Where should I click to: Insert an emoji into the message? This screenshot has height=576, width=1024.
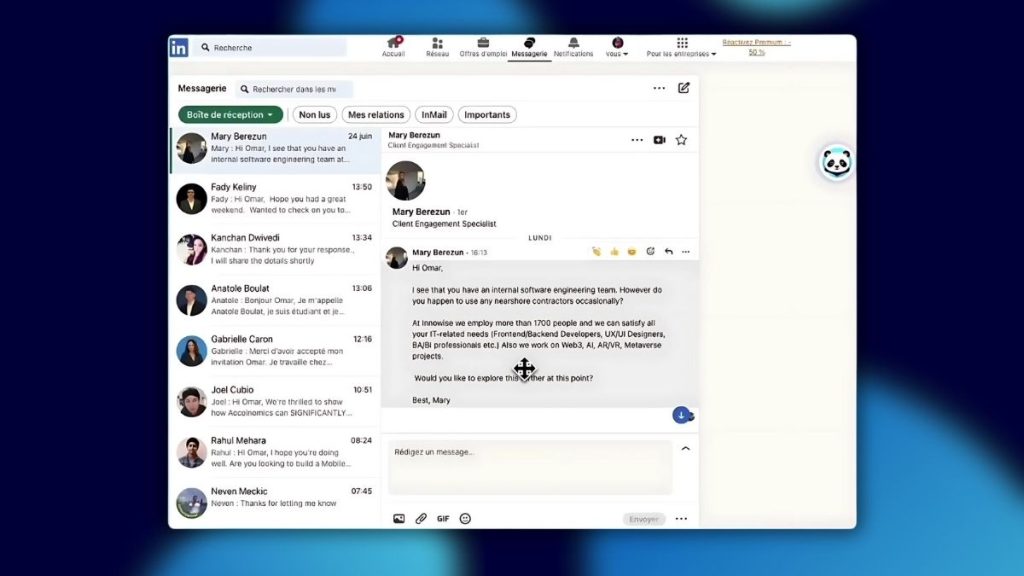coord(464,518)
